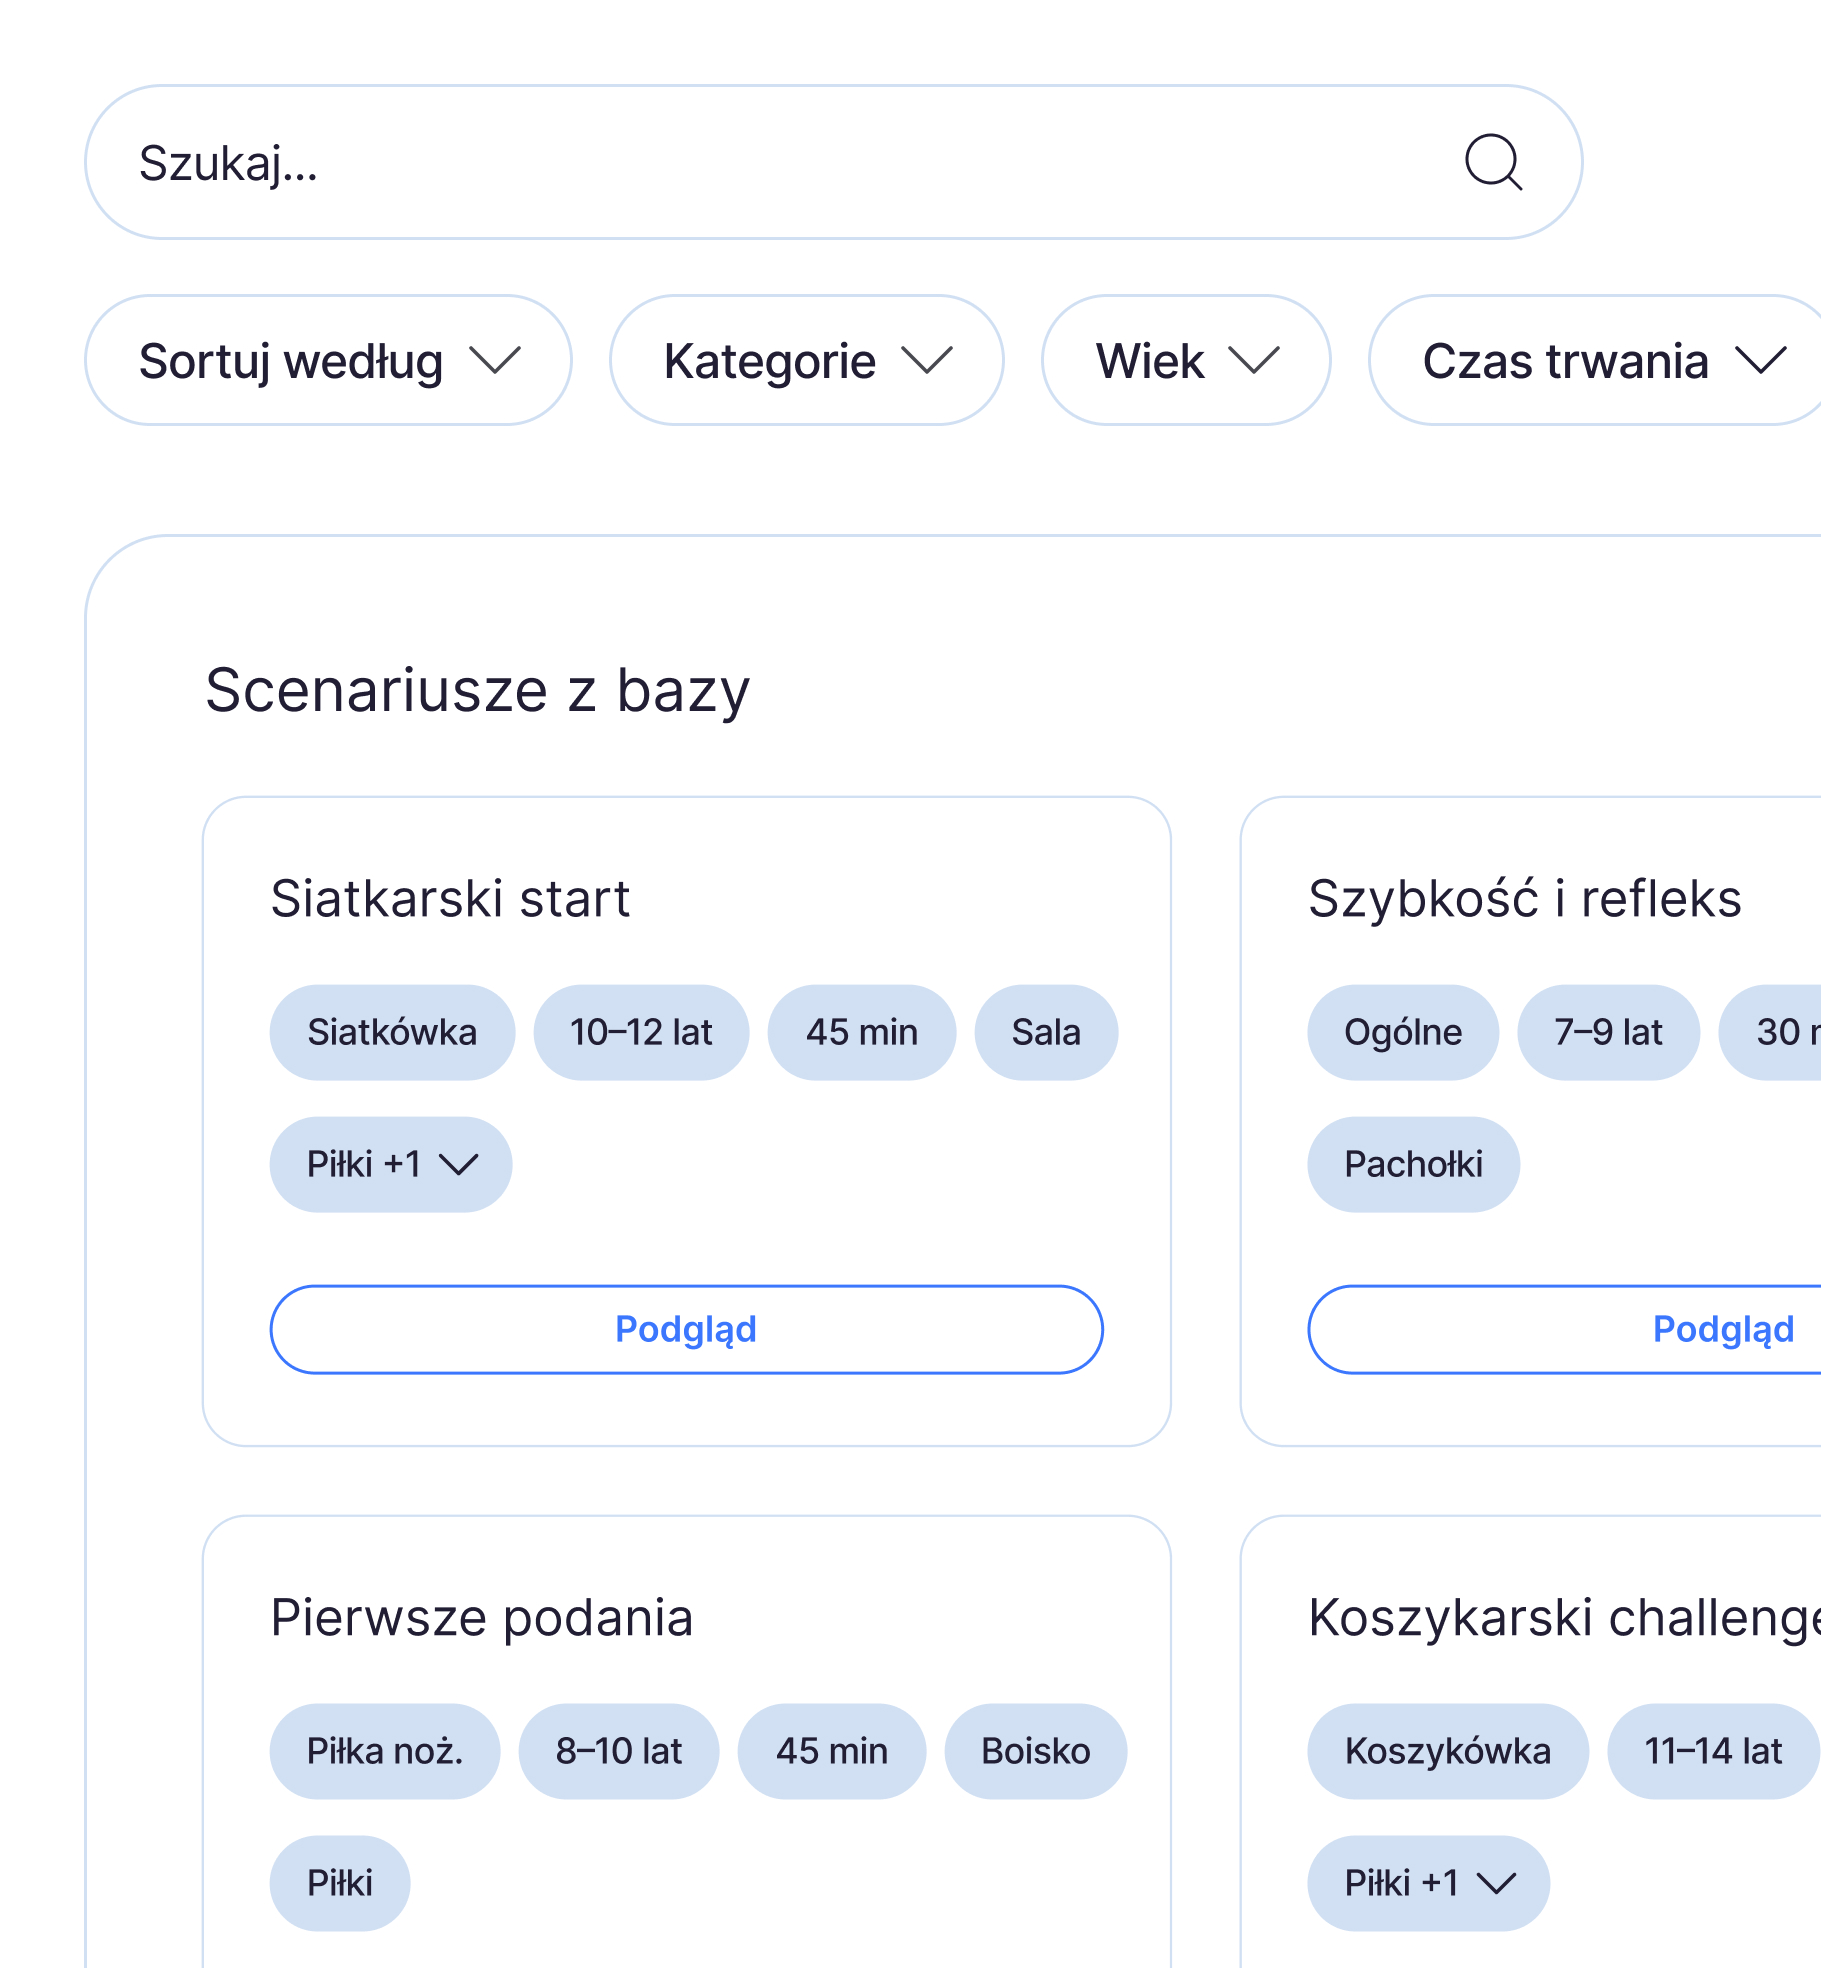Click the magnifying glass search icon
The height and width of the screenshot is (1968, 1821).
pos(1493,162)
